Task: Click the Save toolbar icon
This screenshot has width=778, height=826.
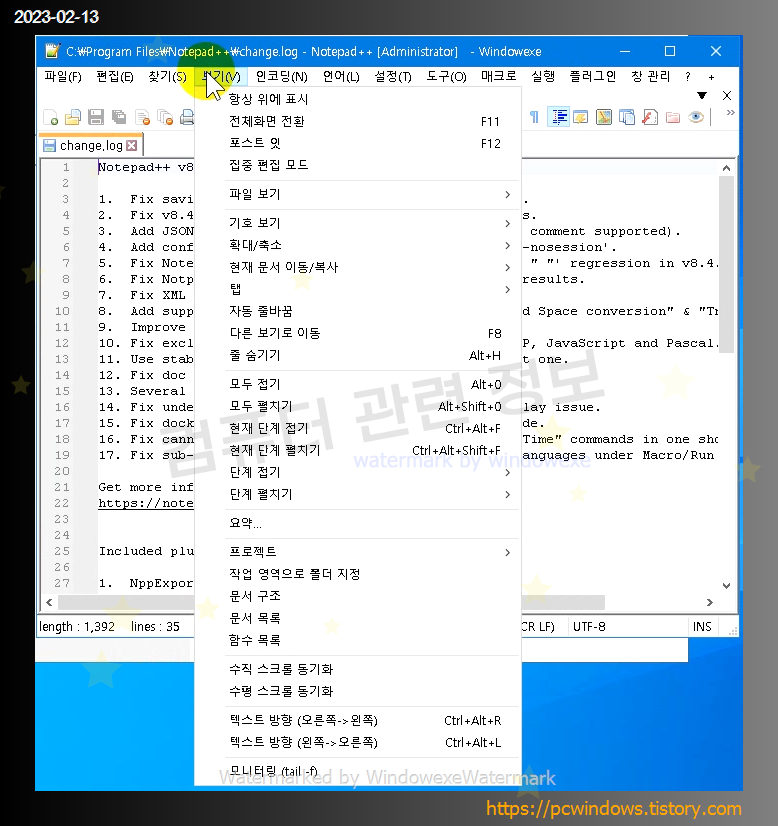Action: (x=96, y=117)
